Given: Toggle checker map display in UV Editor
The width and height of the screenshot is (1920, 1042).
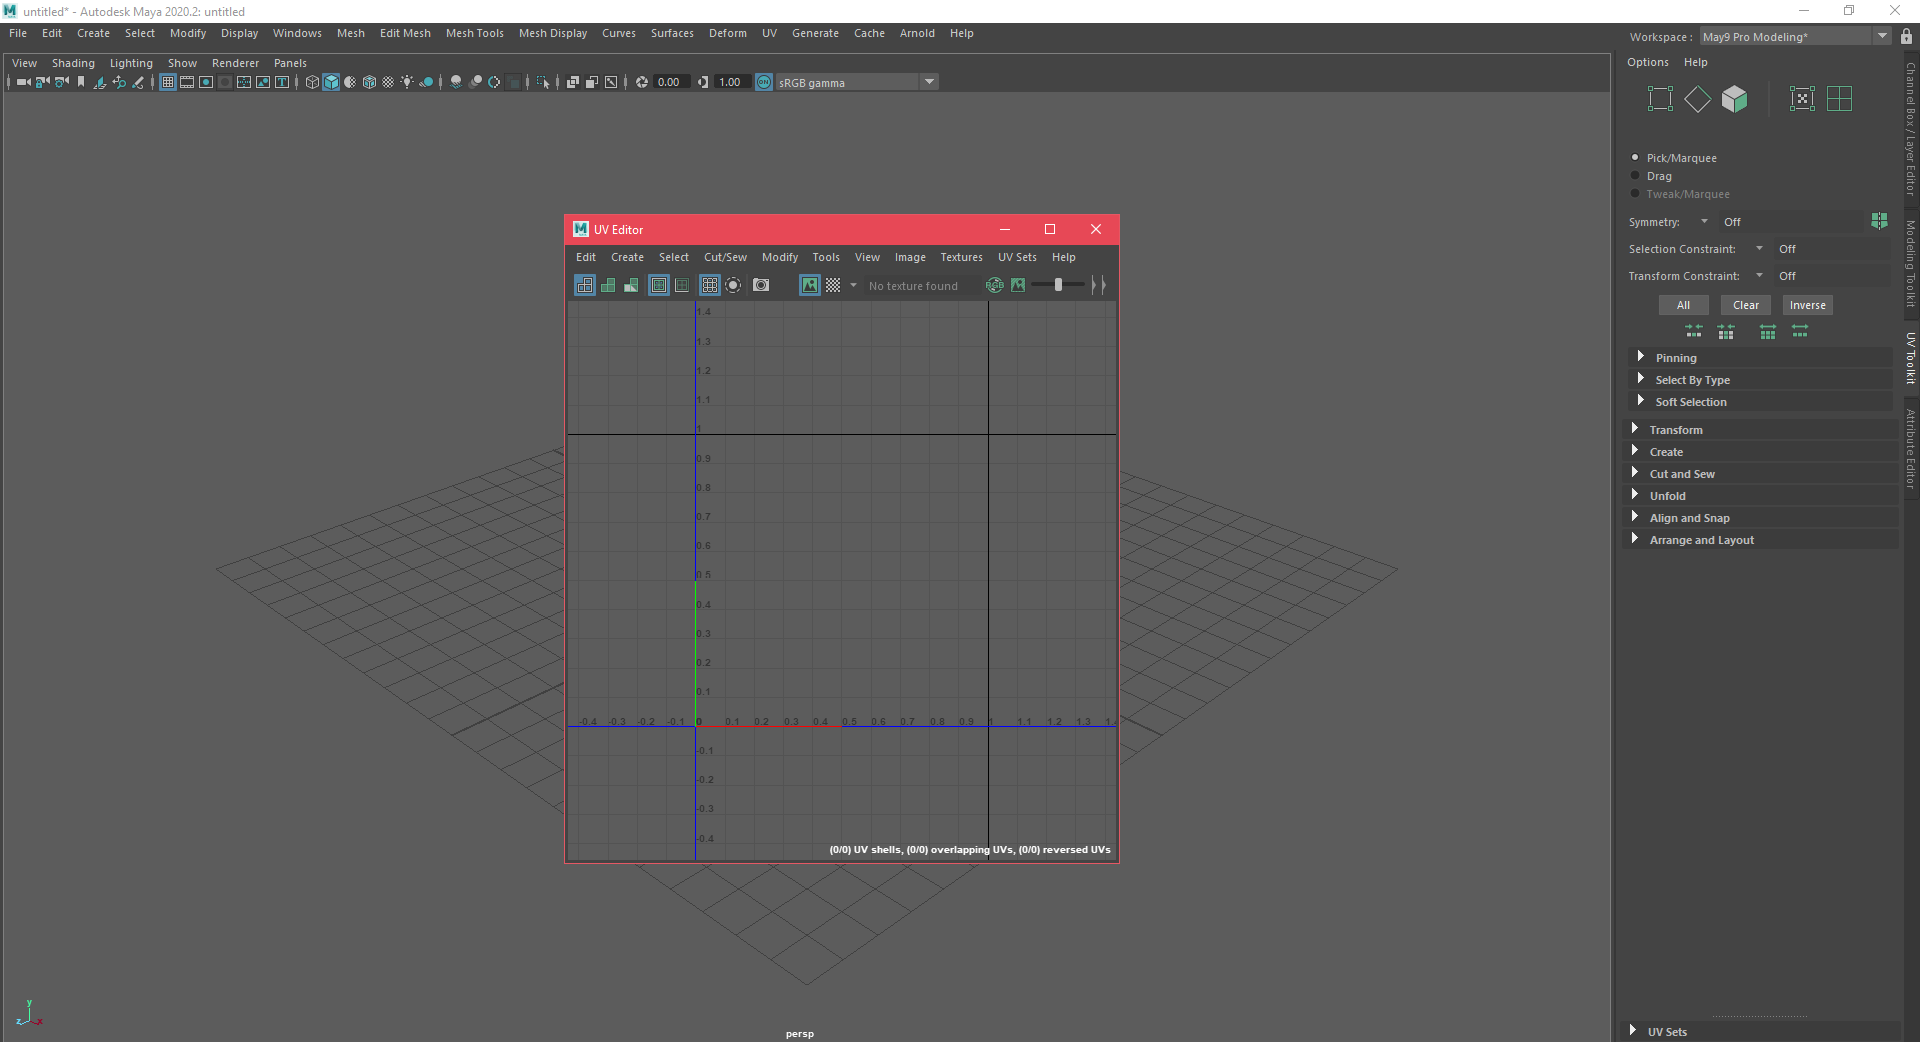Looking at the screenshot, I should (833, 285).
